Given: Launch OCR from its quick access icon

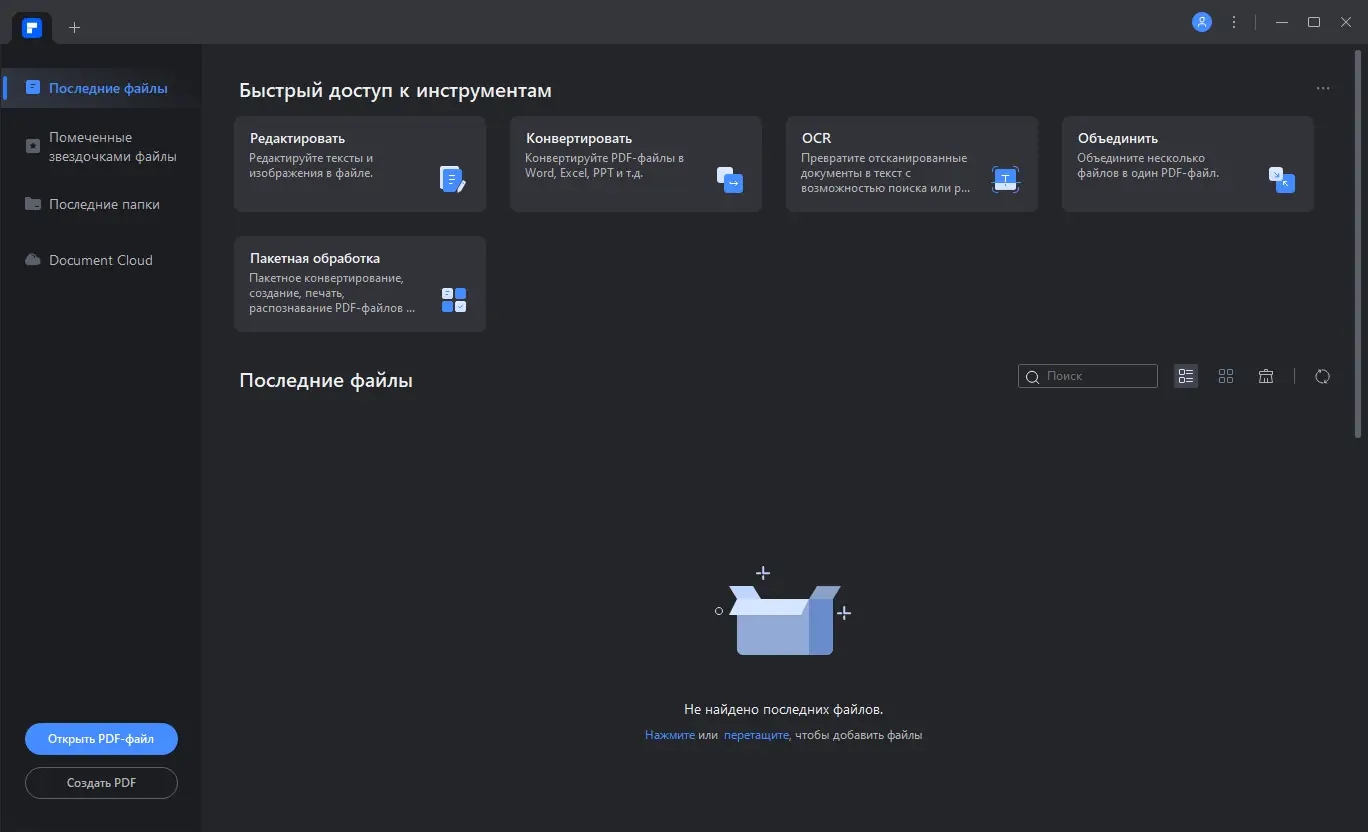Looking at the screenshot, I should click(x=1005, y=179).
